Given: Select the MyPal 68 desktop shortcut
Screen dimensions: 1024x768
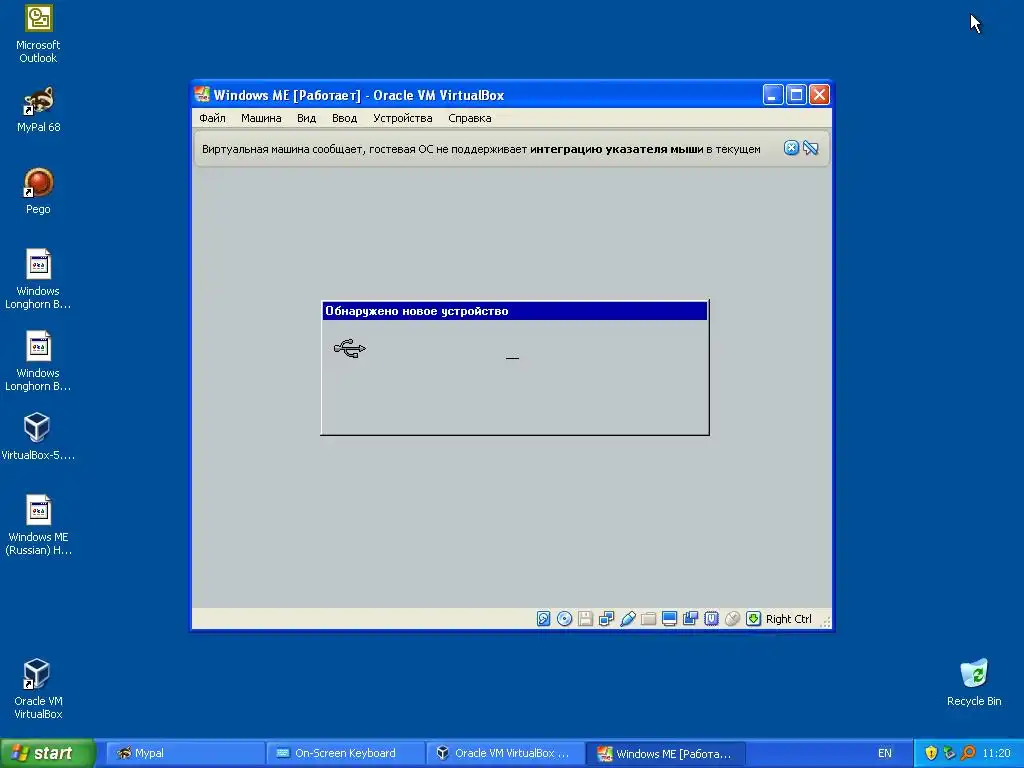Looking at the screenshot, I should point(38,110).
